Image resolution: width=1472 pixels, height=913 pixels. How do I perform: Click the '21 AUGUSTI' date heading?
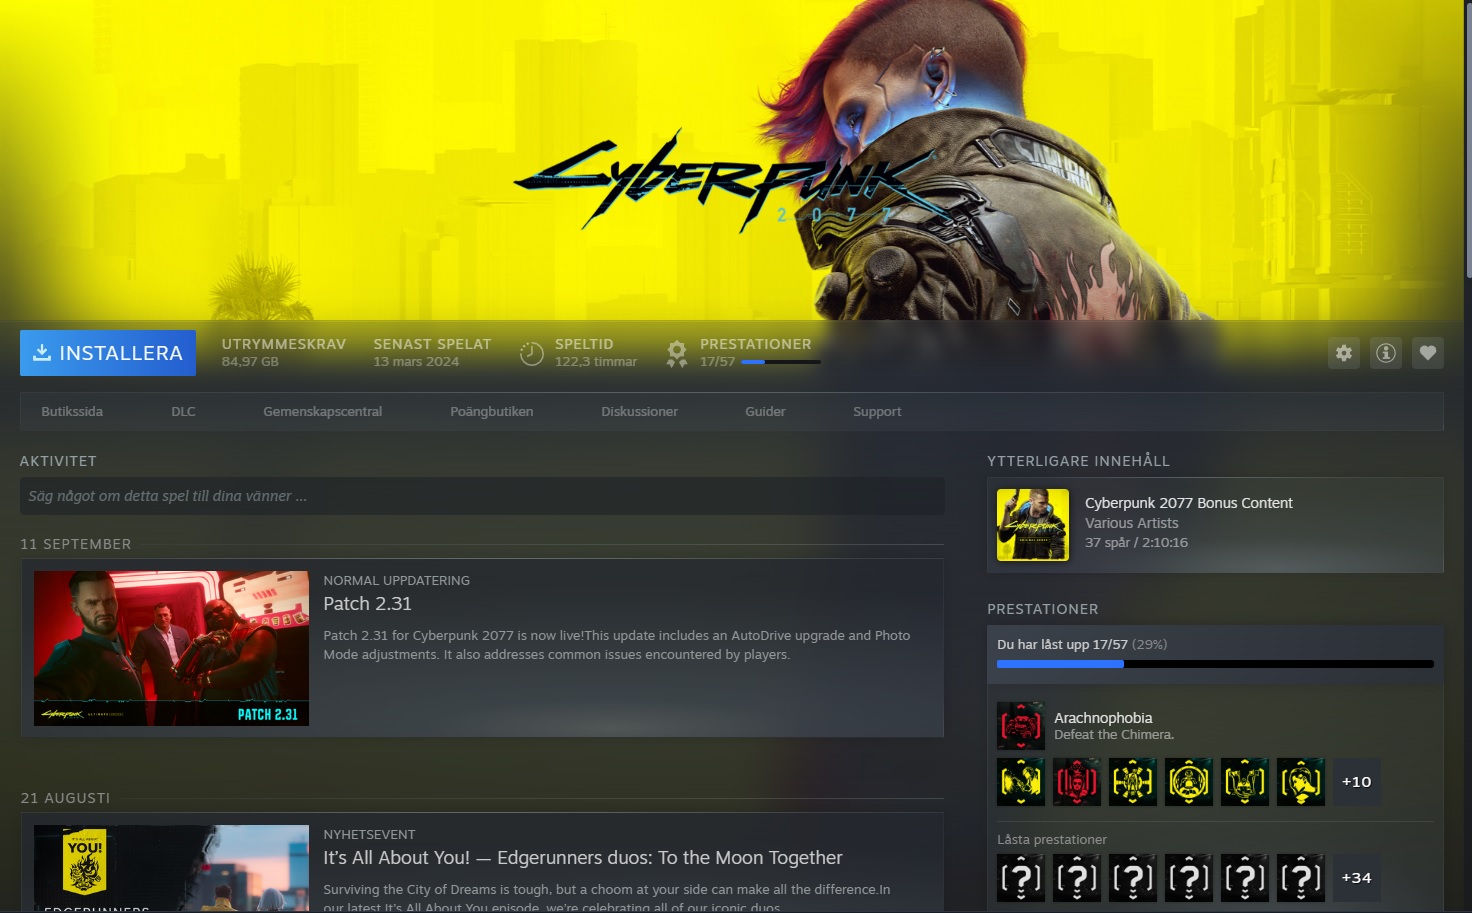[65, 798]
